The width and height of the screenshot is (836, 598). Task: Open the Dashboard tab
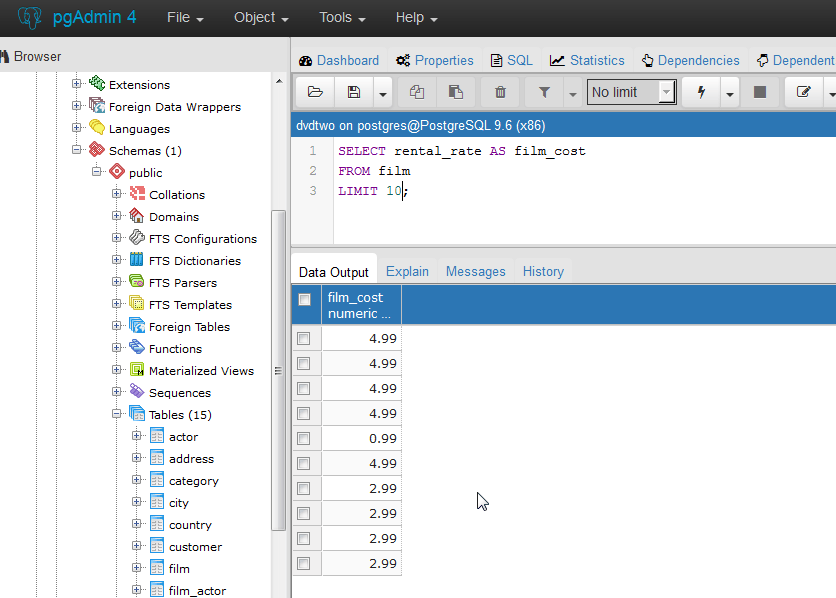coord(339,60)
